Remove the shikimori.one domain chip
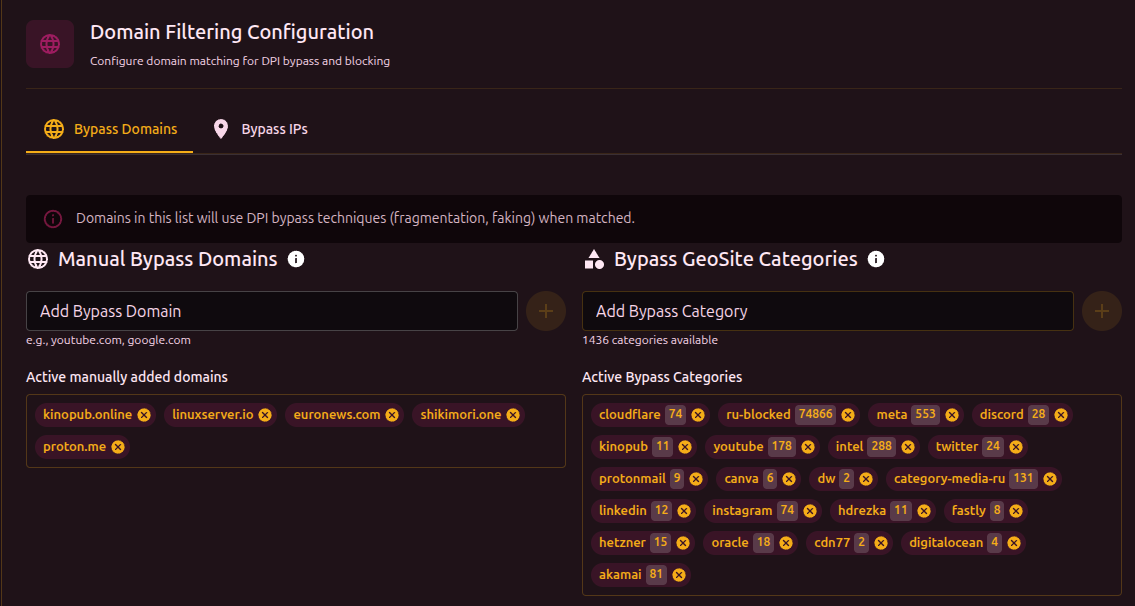1135x606 pixels. click(513, 415)
